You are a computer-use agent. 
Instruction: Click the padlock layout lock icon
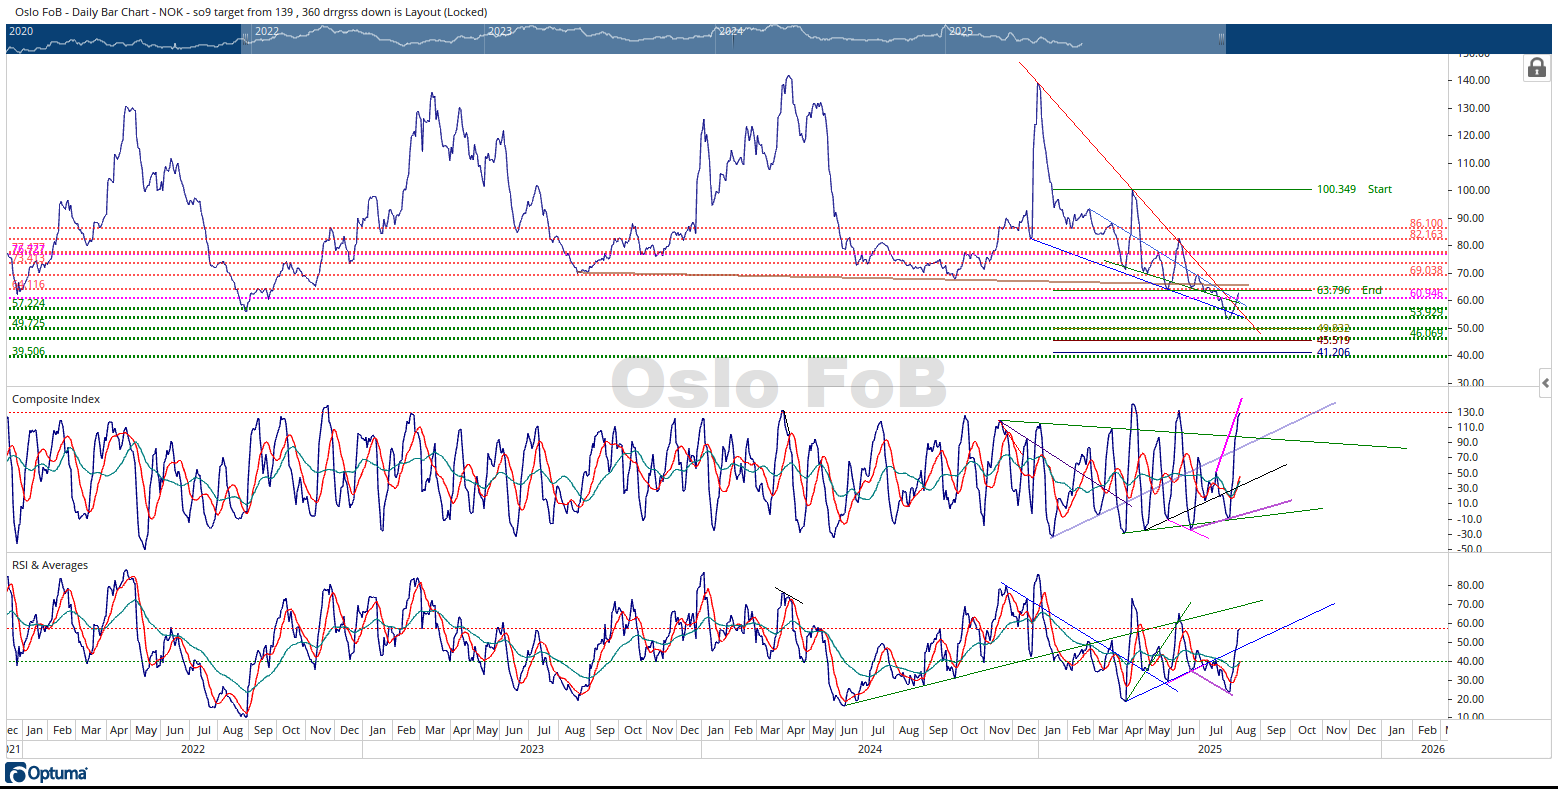pos(1535,68)
